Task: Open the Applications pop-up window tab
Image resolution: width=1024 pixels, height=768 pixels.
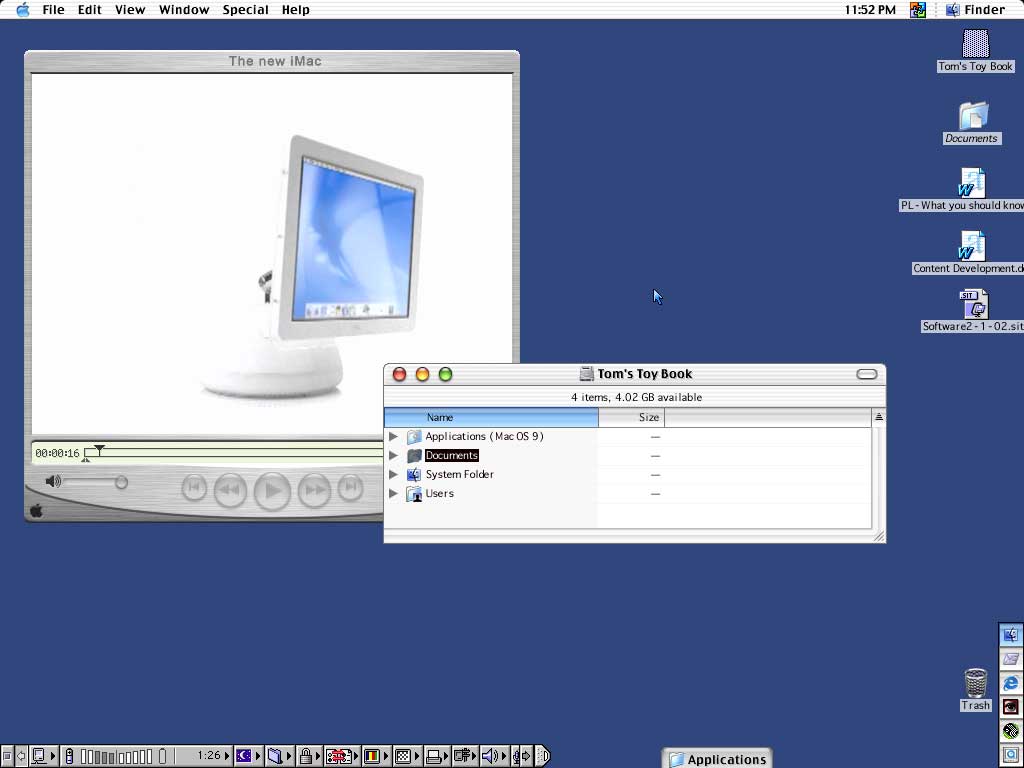Action: coord(717,759)
